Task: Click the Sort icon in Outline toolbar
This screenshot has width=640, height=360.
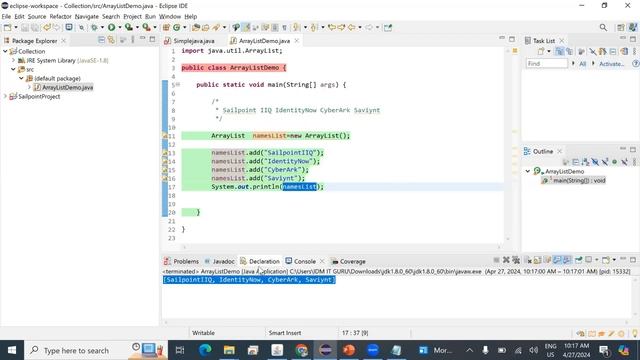Action: 585,162
